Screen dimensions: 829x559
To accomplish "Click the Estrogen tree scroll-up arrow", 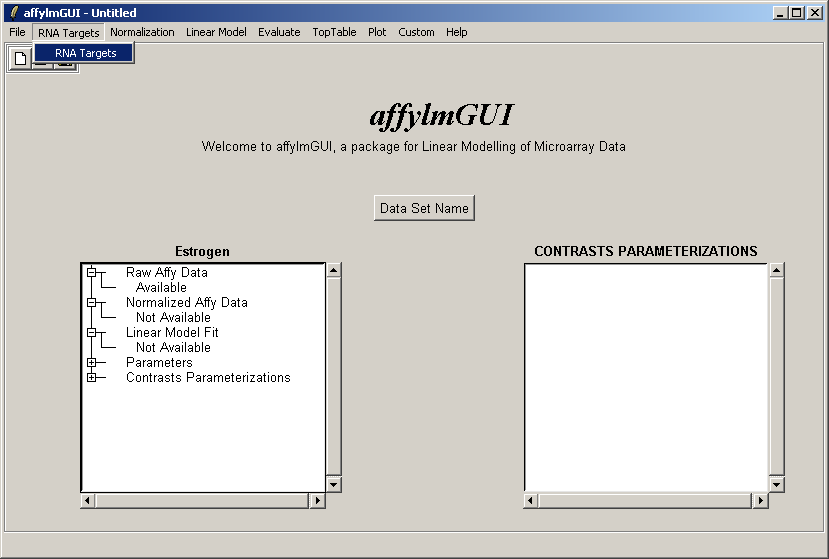I will pyautogui.click(x=334, y=270).
